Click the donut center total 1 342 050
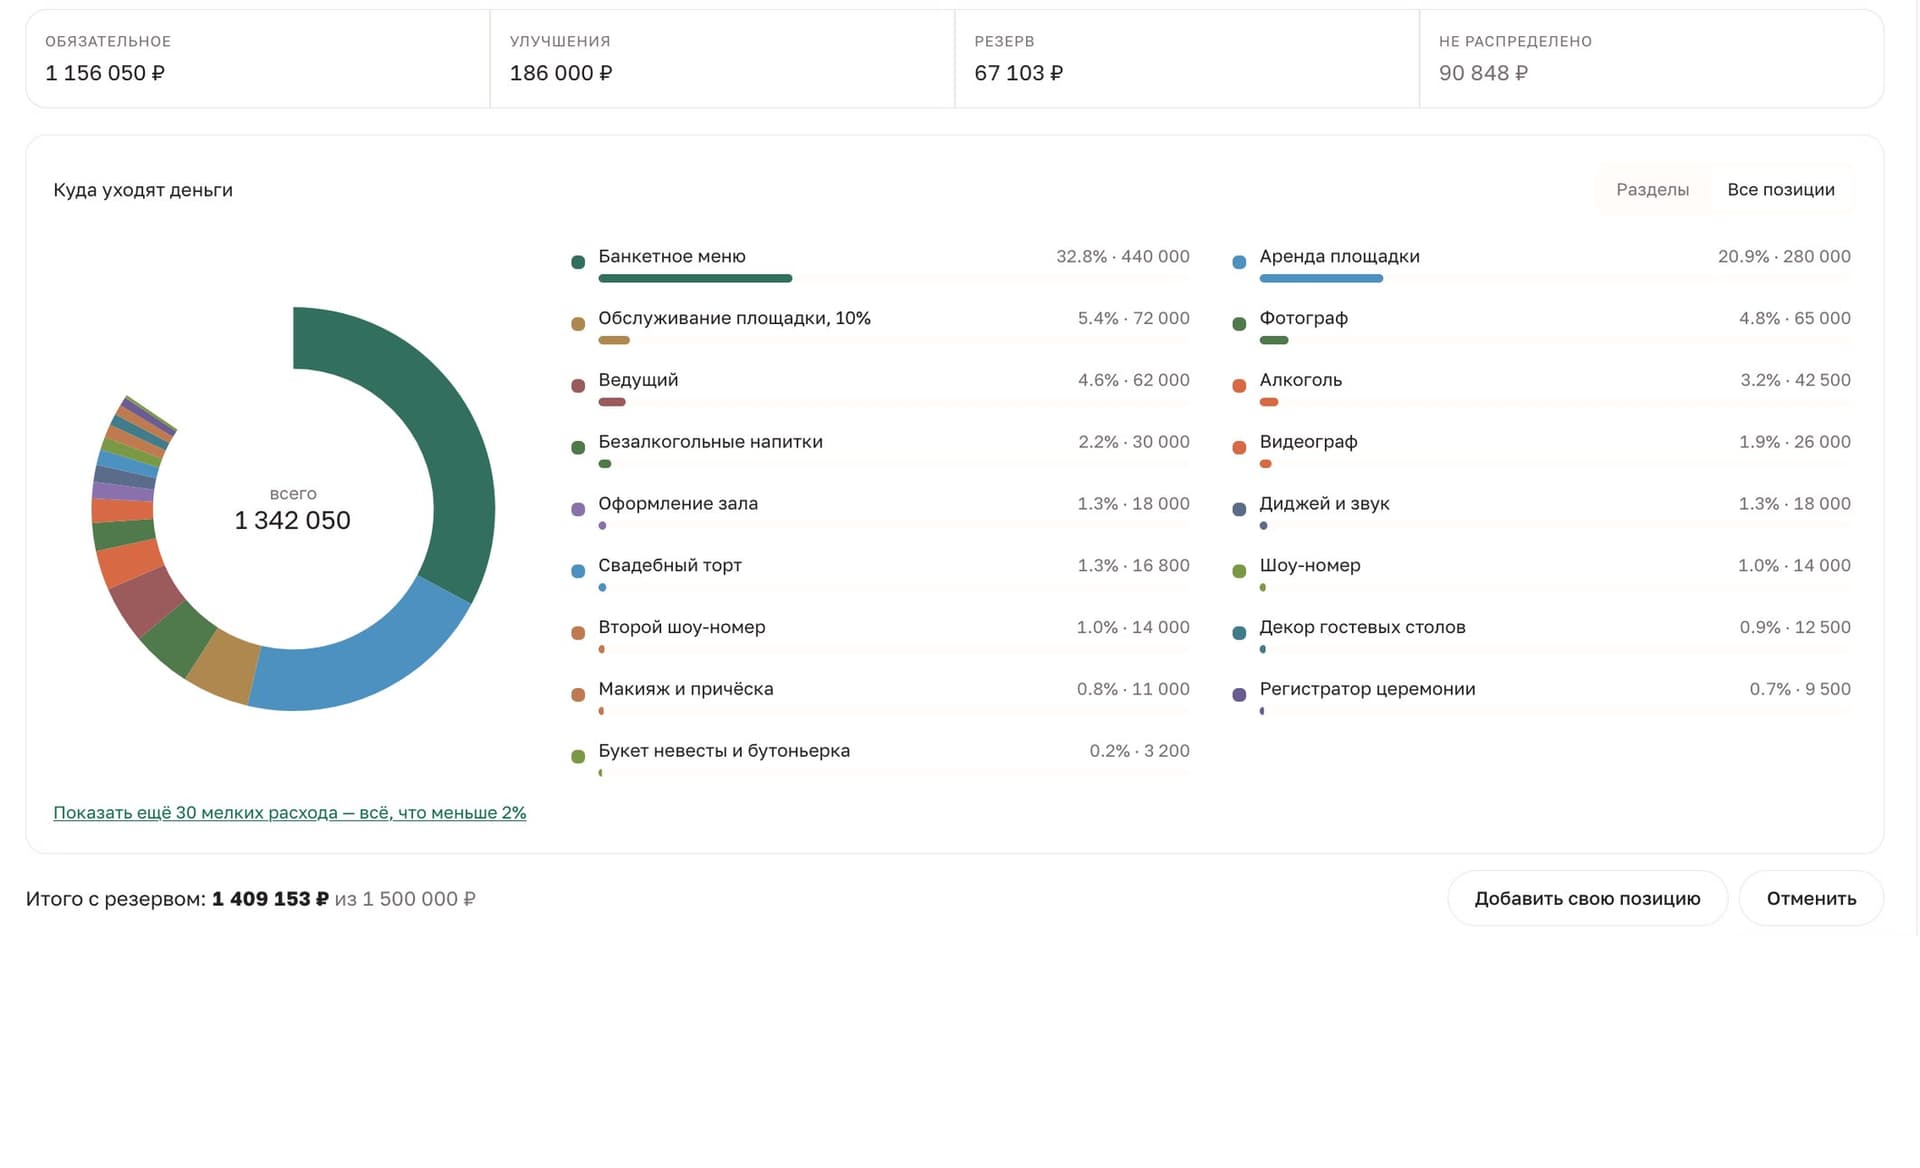This screenshot has height=1168, width=1920. tap(292, 521)
